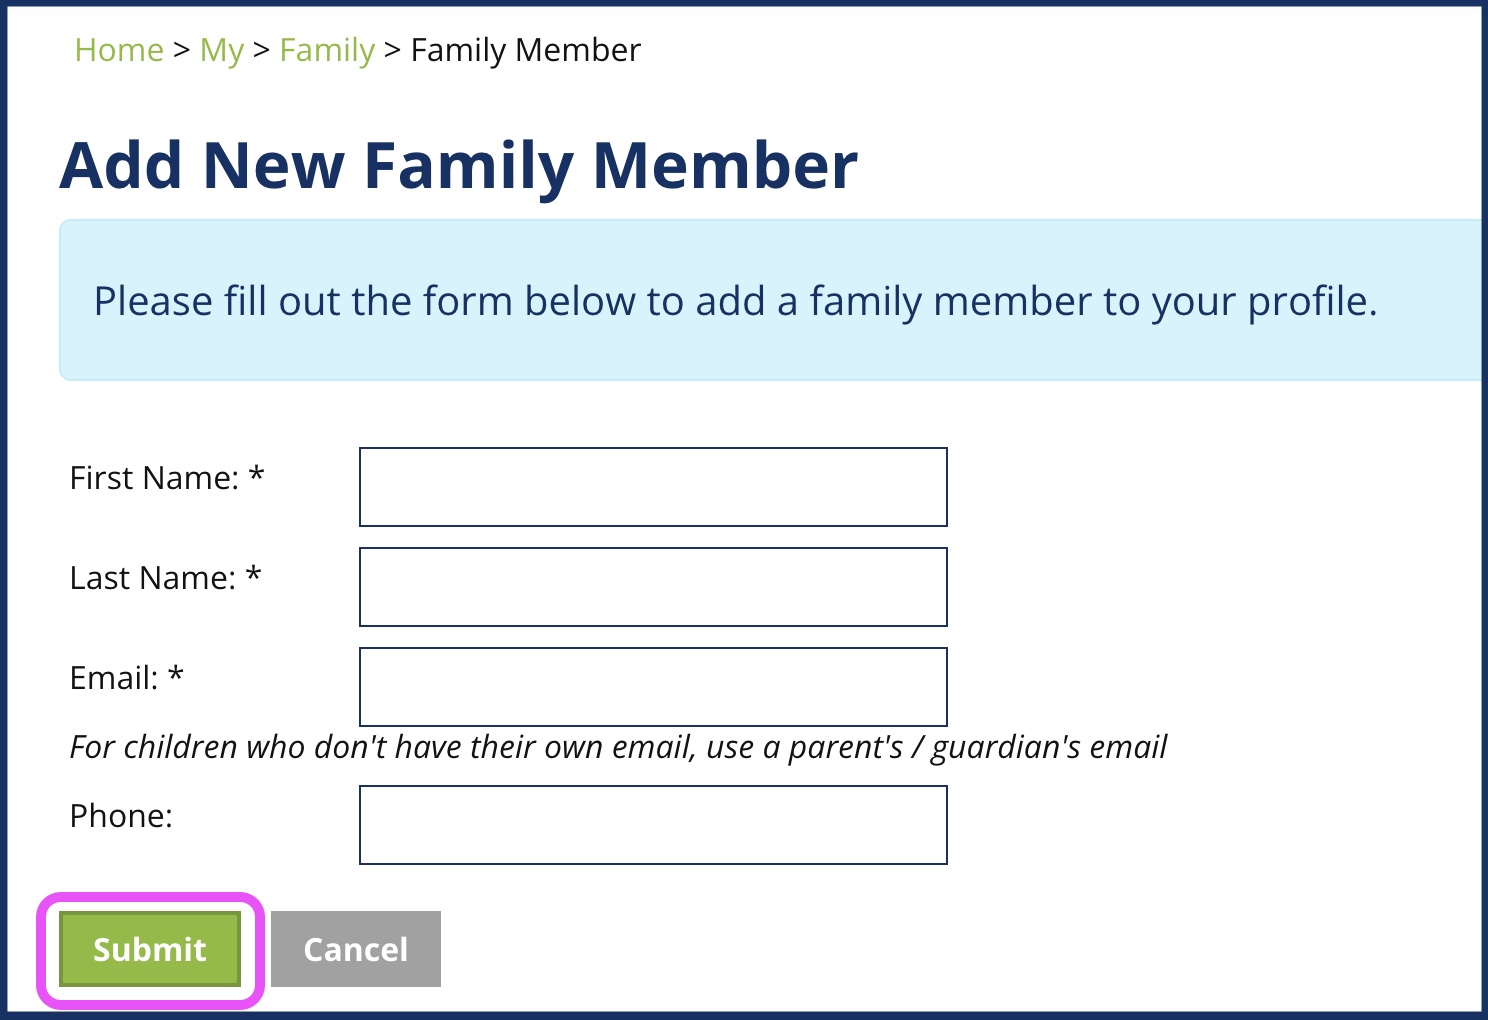Click the Home breadcrumb link

[119, 50]
